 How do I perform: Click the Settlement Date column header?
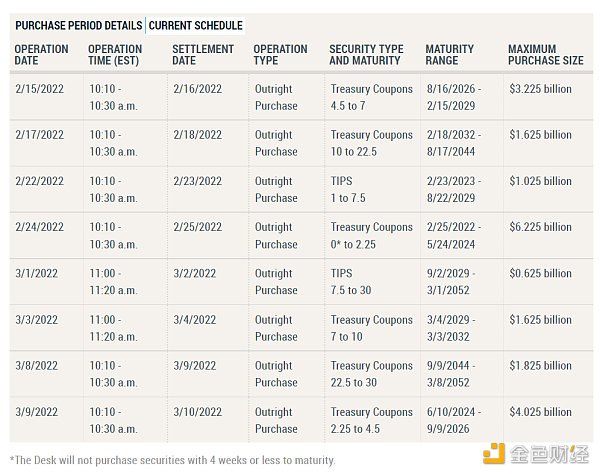(203, 55)
